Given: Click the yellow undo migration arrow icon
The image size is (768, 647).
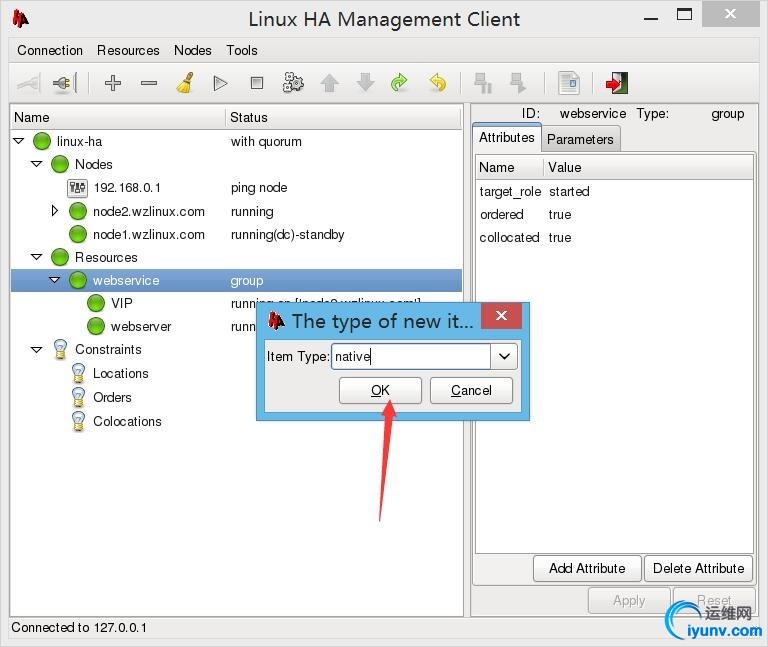Looking at the screenshot, I should [437, 83].
